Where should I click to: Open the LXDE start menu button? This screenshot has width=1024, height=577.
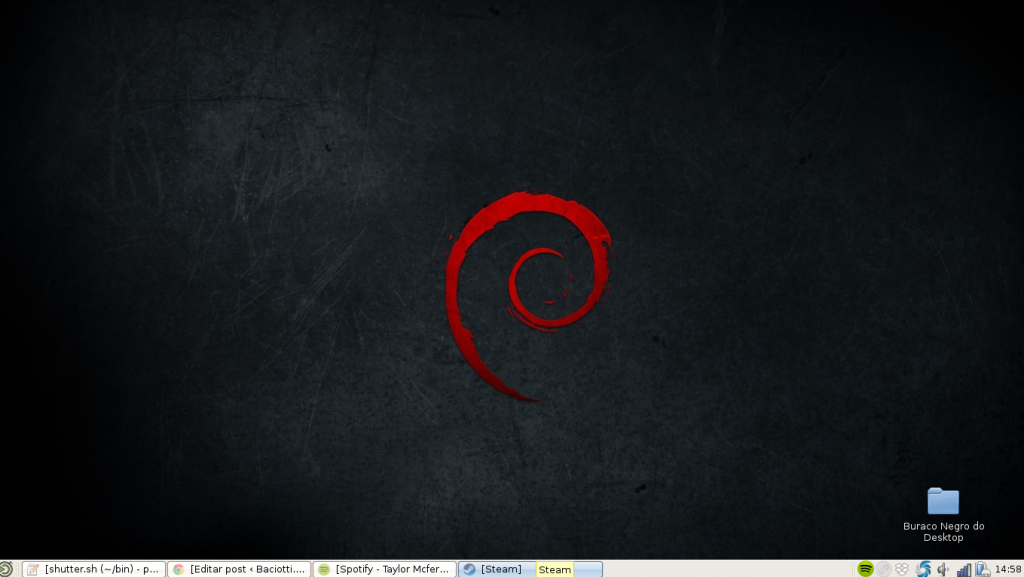tap(6, 569)
